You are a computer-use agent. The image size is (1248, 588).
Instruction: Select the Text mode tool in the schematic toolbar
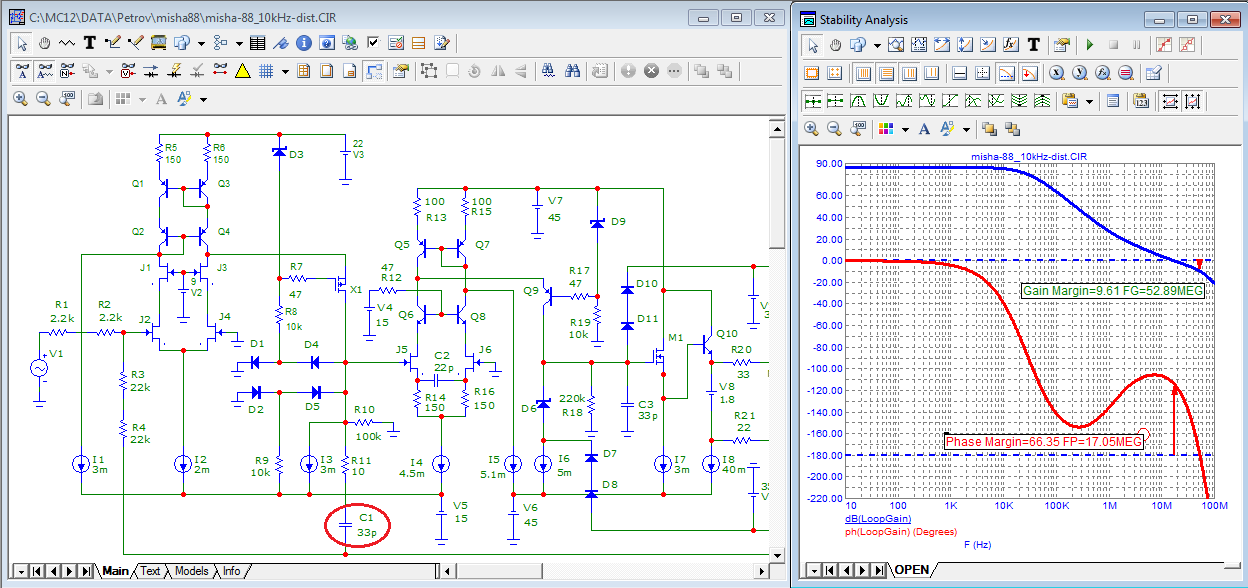click(89, 43)
